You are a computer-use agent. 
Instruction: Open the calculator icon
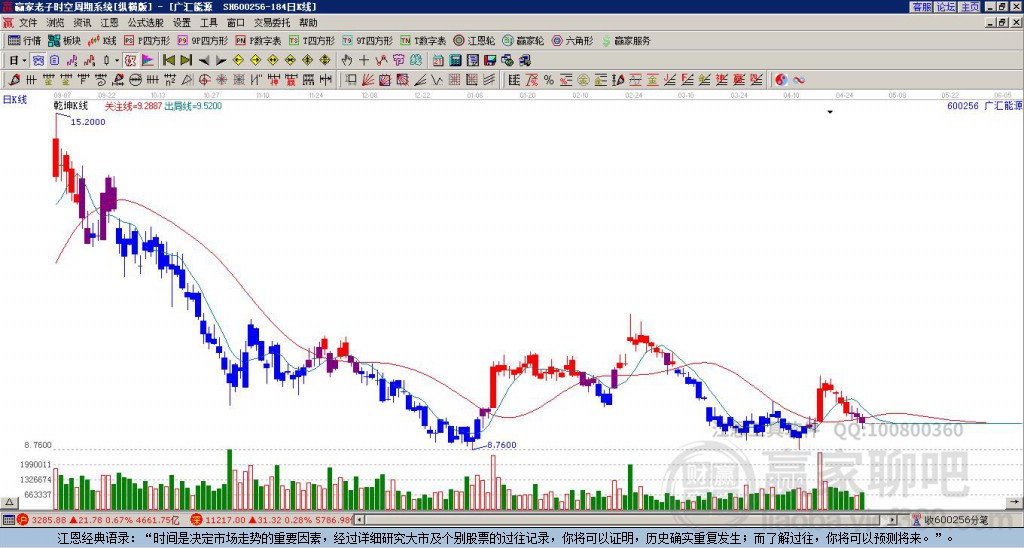(455, 61)
